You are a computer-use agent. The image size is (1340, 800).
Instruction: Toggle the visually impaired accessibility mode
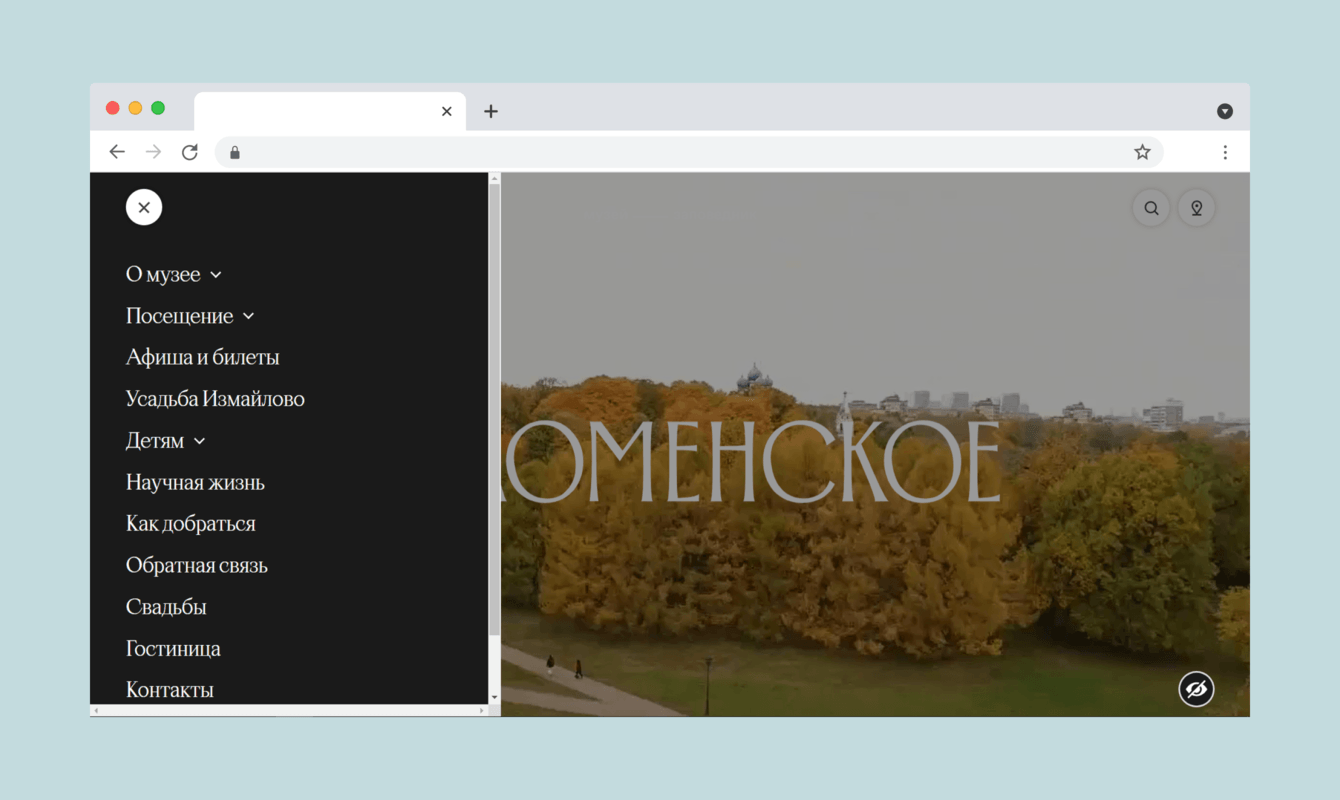pos(1196,689)
